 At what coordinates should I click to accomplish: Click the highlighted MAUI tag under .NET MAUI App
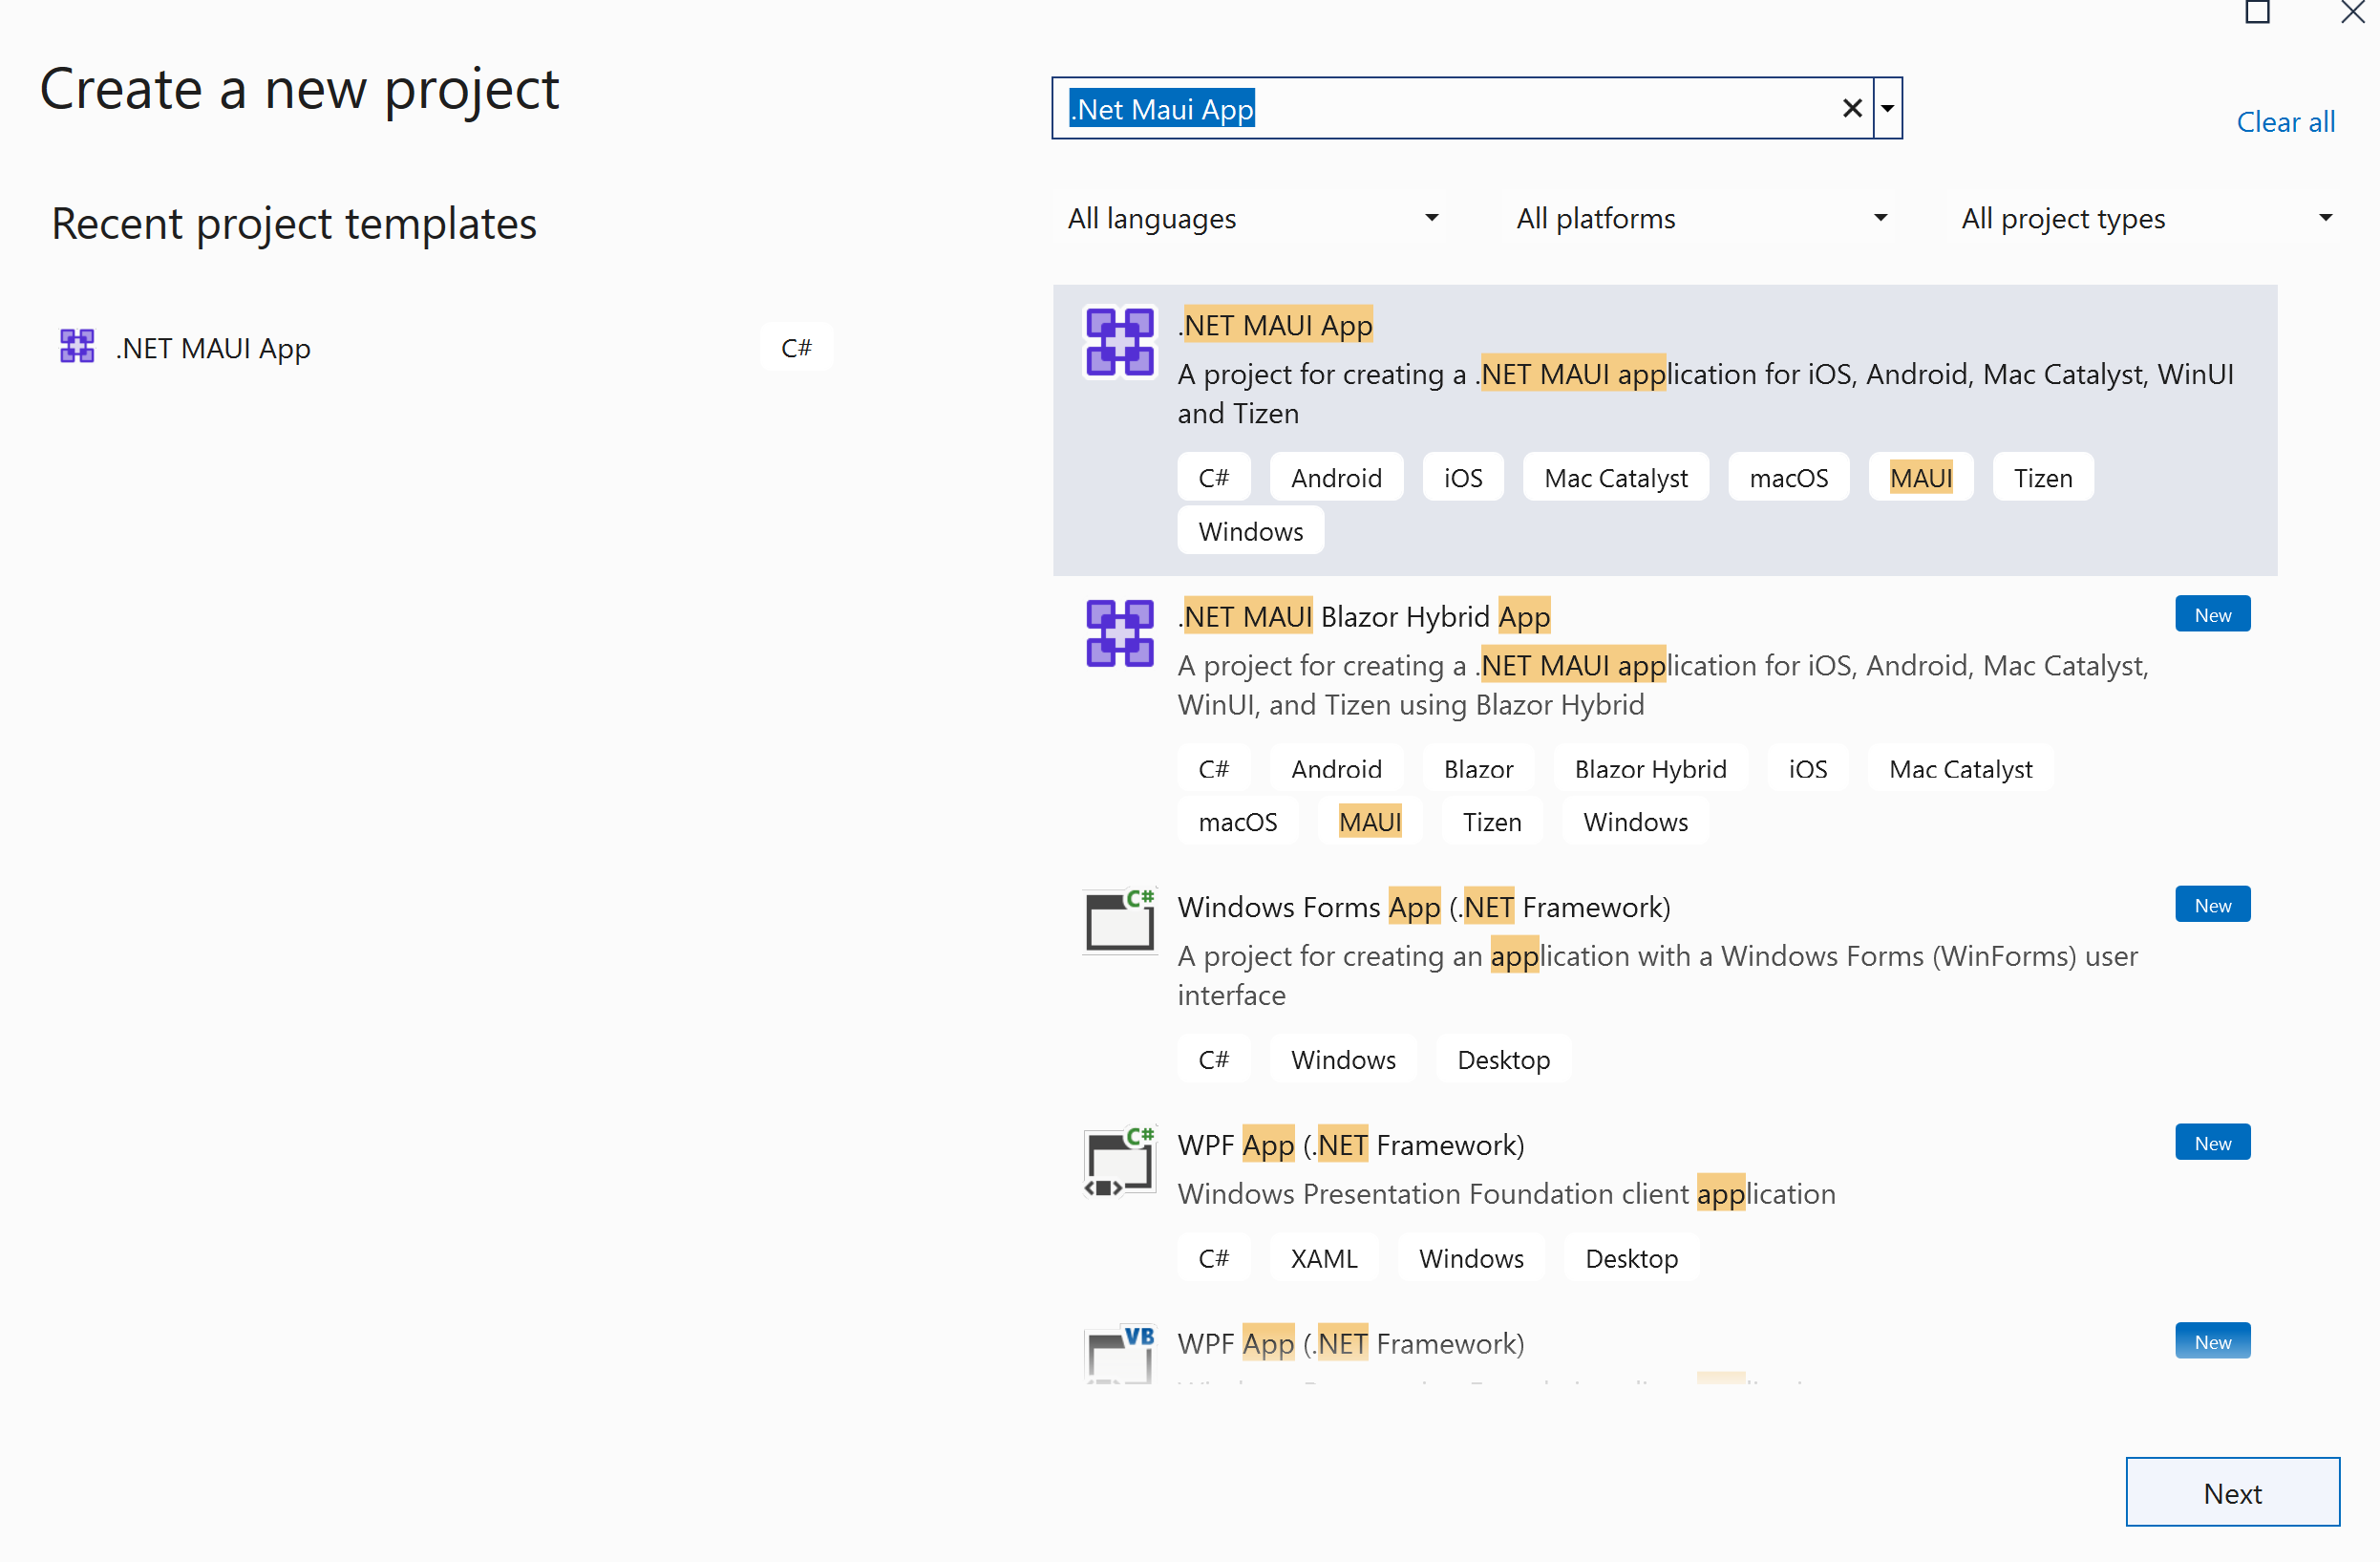click(x=1920, y=477)
